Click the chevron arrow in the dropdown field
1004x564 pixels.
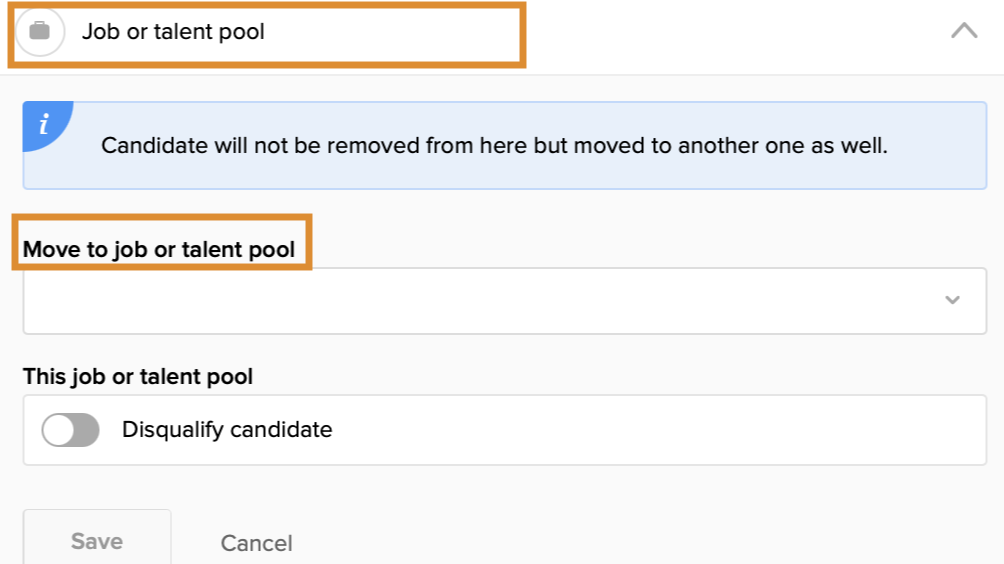pos(952,300)
